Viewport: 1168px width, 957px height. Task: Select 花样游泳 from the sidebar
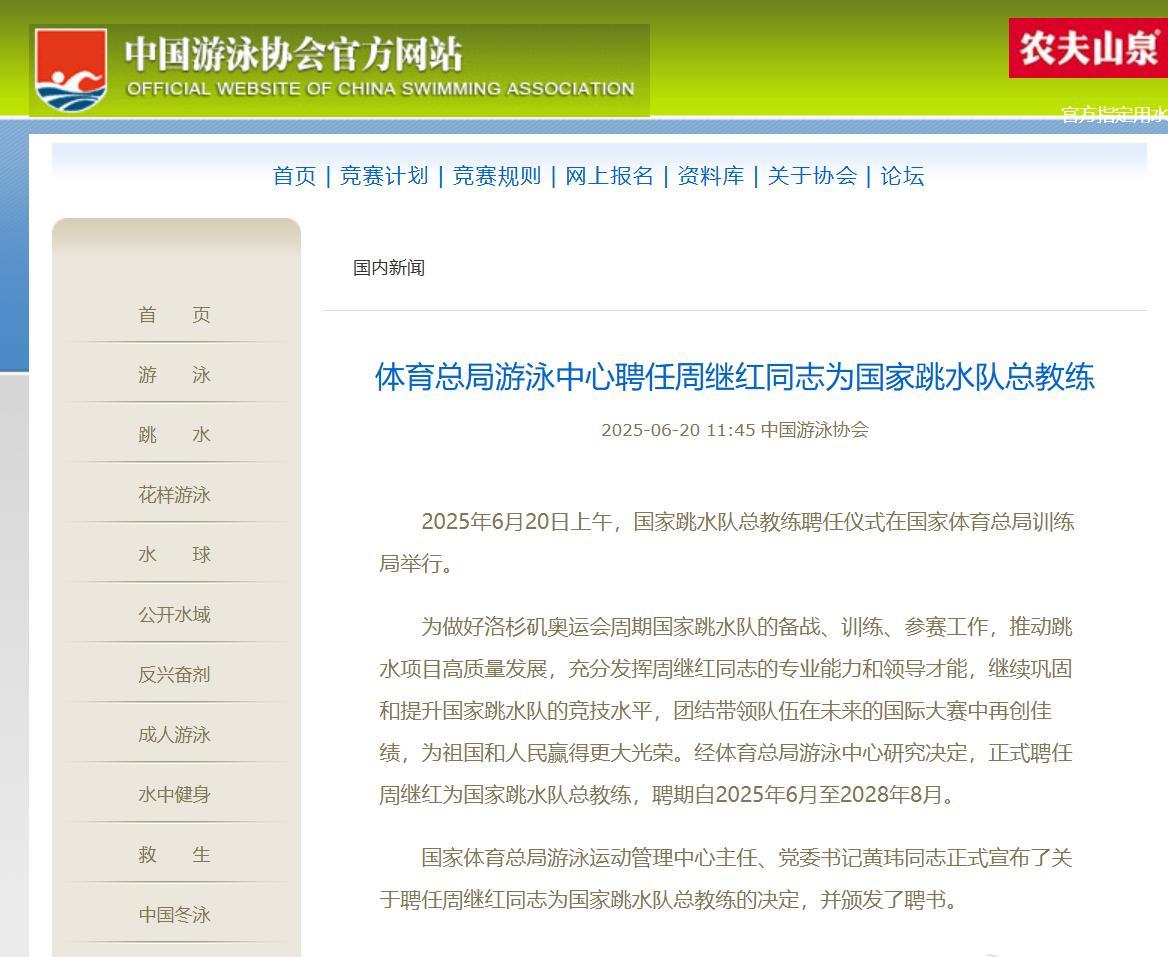175,494
